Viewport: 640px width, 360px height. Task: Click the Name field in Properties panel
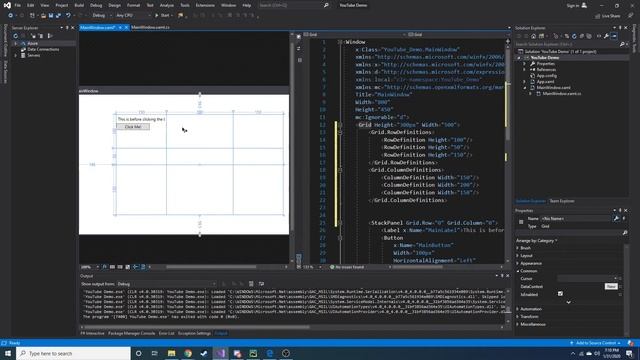click(x=576, y=218)
